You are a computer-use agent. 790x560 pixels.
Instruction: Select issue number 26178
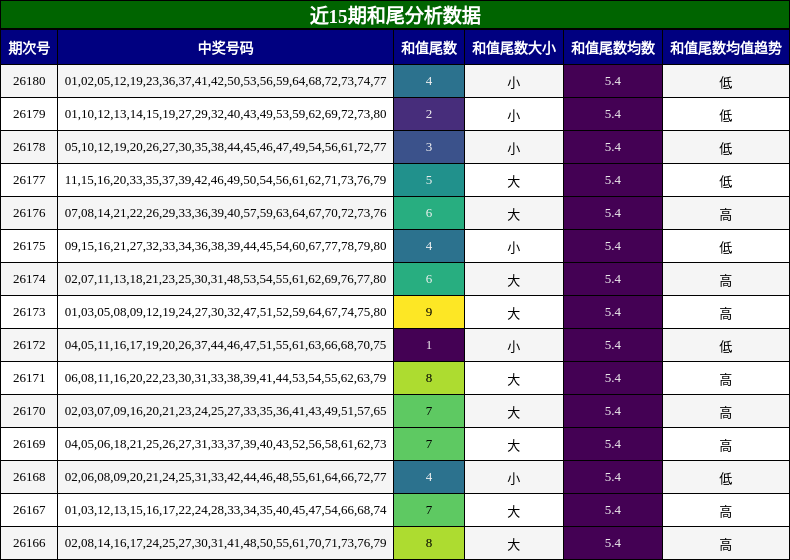tap(29, 147)
